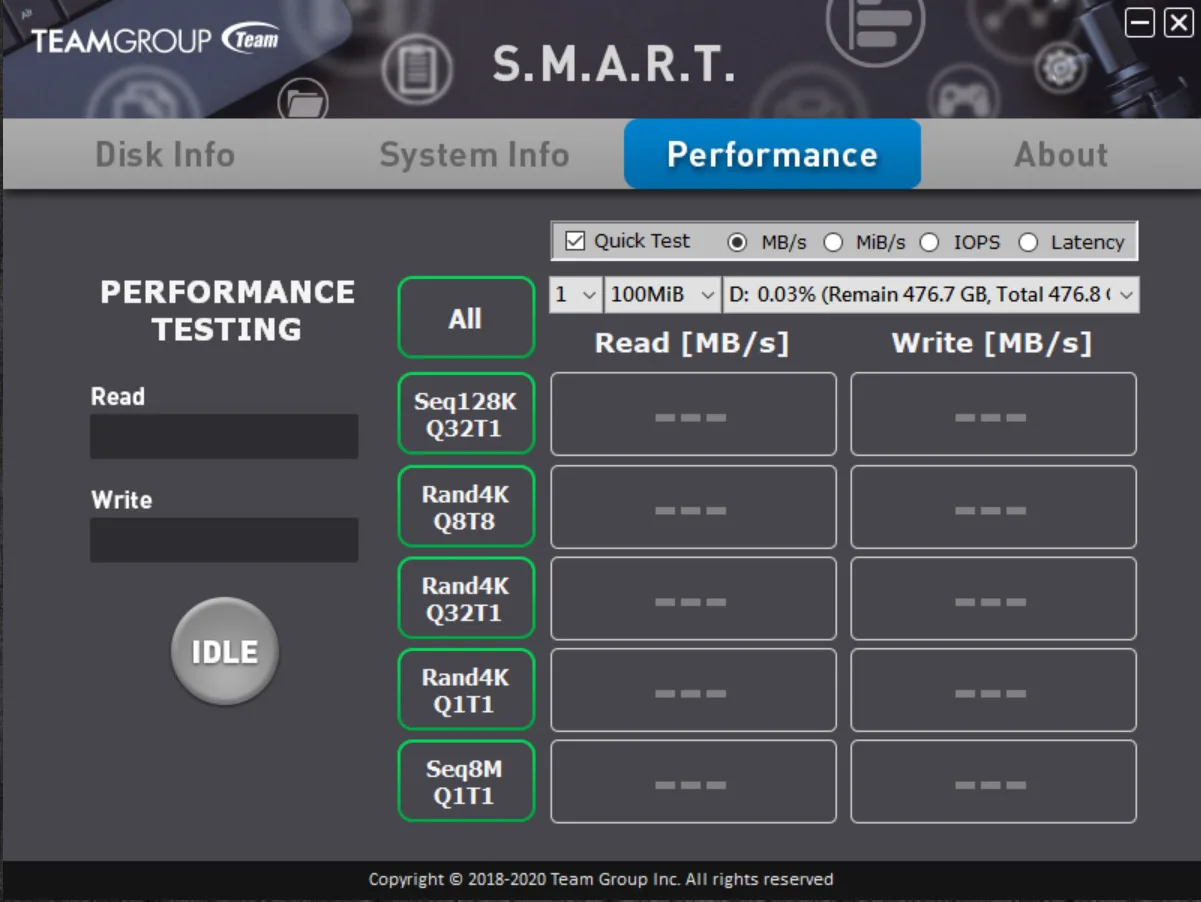Viewport: 1201px width, 902px height.
Task: Expand the 100MiB test size dropdown
Action: tap(662, 295)
